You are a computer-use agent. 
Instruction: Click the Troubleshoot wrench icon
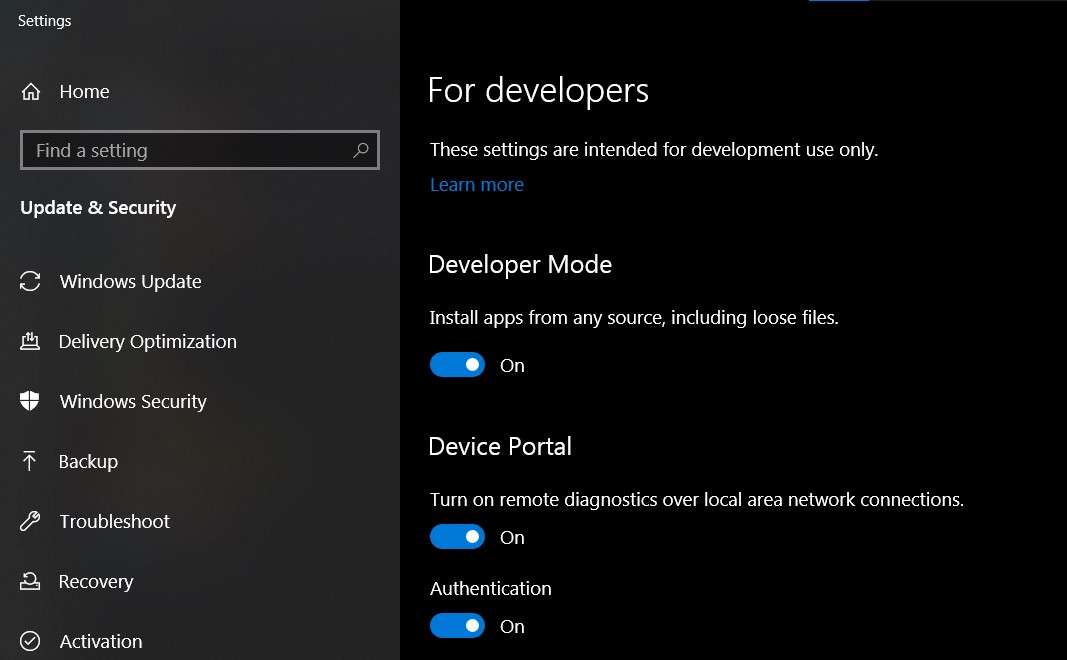point(30,521)
